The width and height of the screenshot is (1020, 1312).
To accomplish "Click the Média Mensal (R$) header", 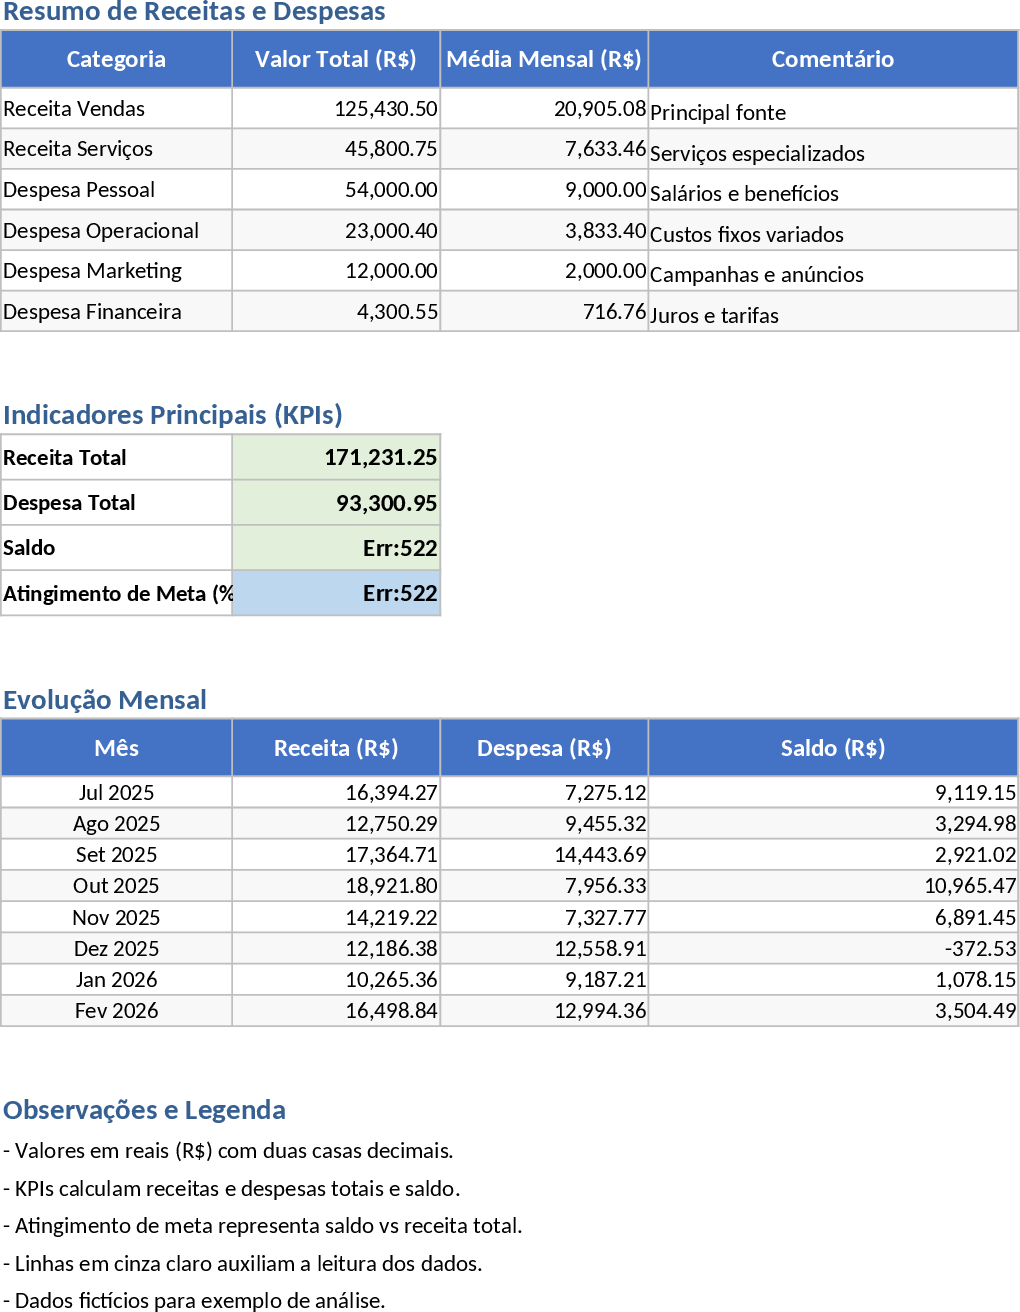I will (x=543, y=59).
